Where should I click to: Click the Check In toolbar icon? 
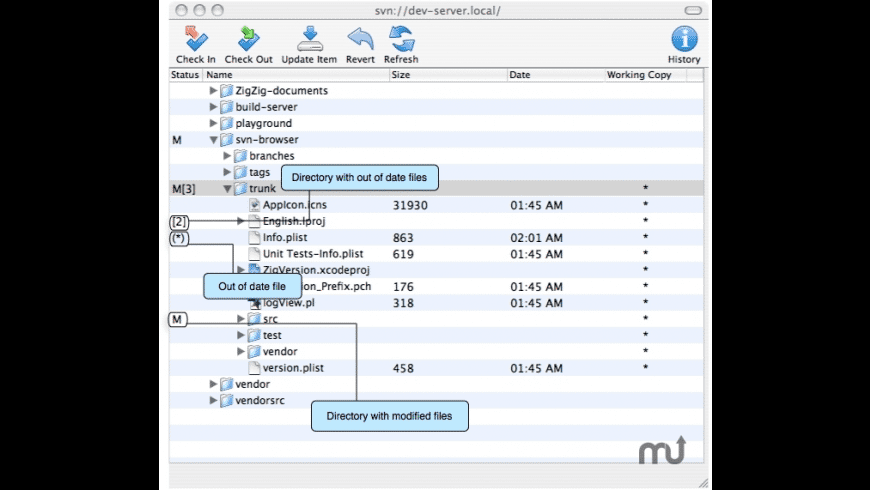[196, 39]
